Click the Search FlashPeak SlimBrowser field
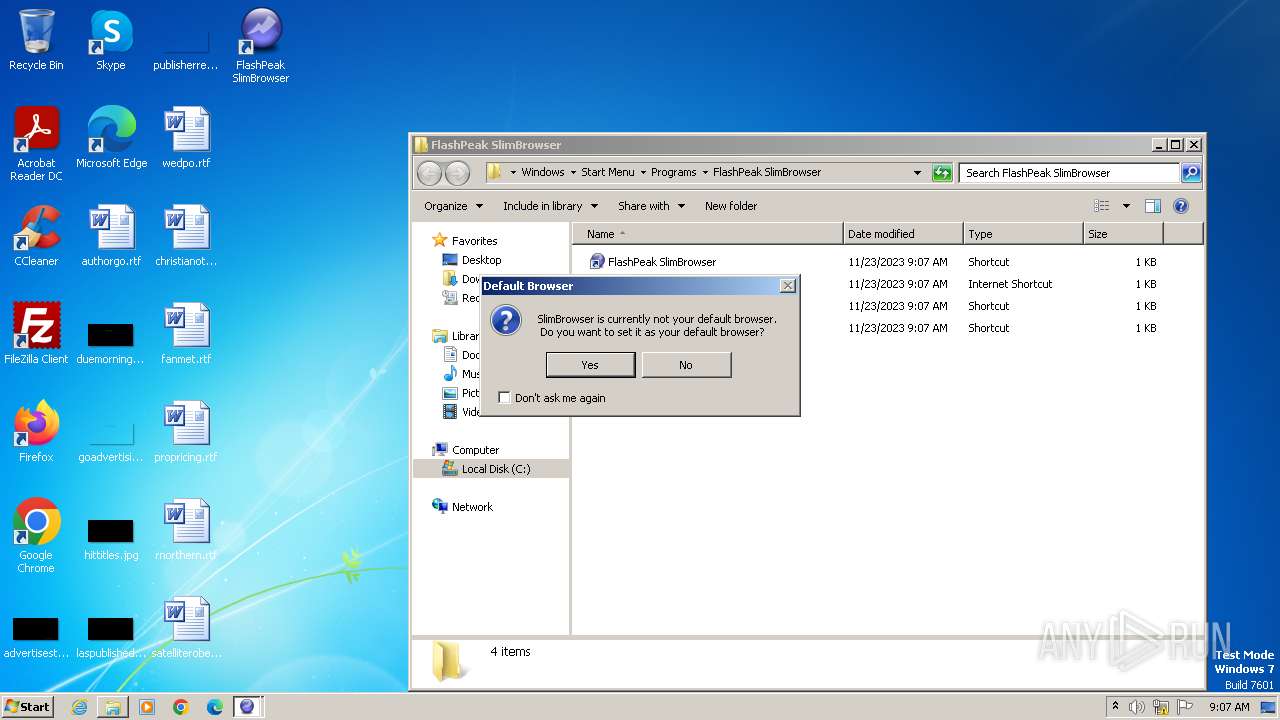 (1069, 173)
